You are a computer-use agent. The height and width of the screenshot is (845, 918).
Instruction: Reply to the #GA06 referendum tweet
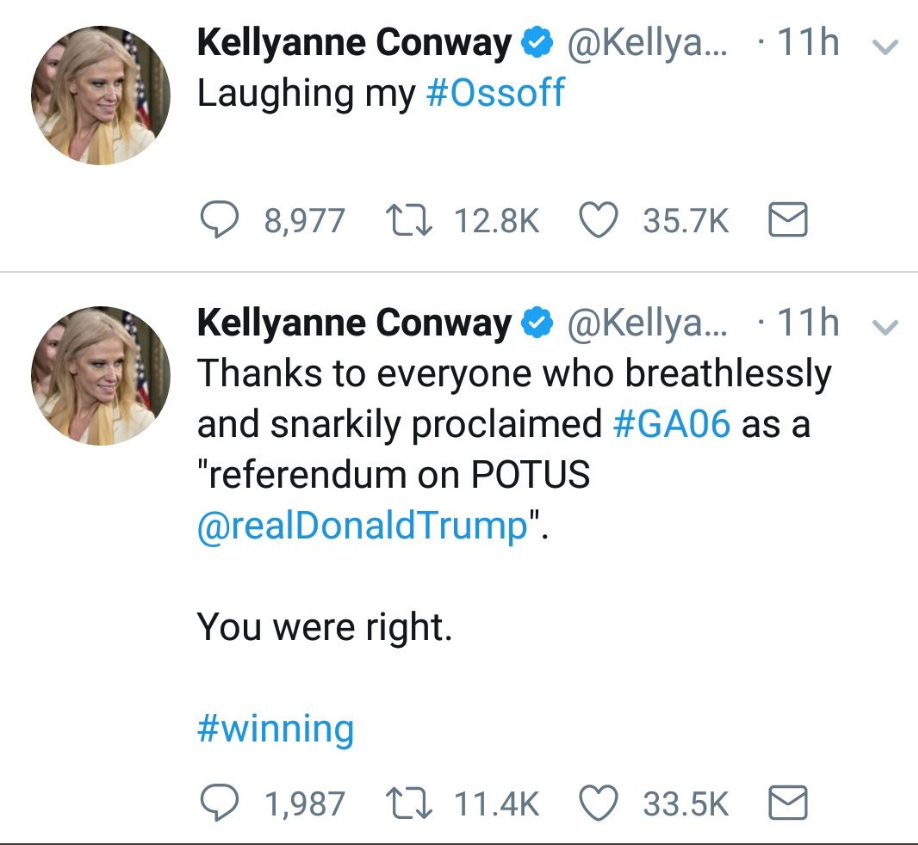220,802
